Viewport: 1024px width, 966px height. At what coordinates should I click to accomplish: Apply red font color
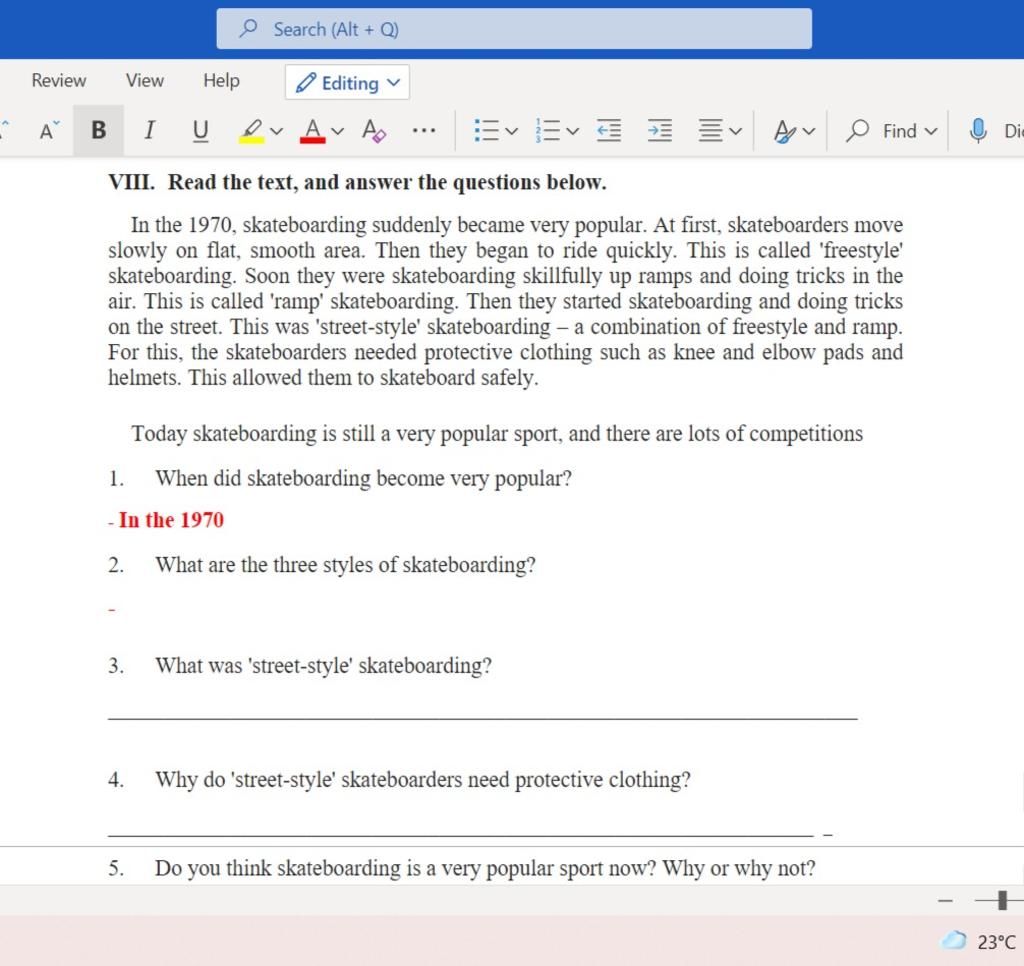coord(313,131)
